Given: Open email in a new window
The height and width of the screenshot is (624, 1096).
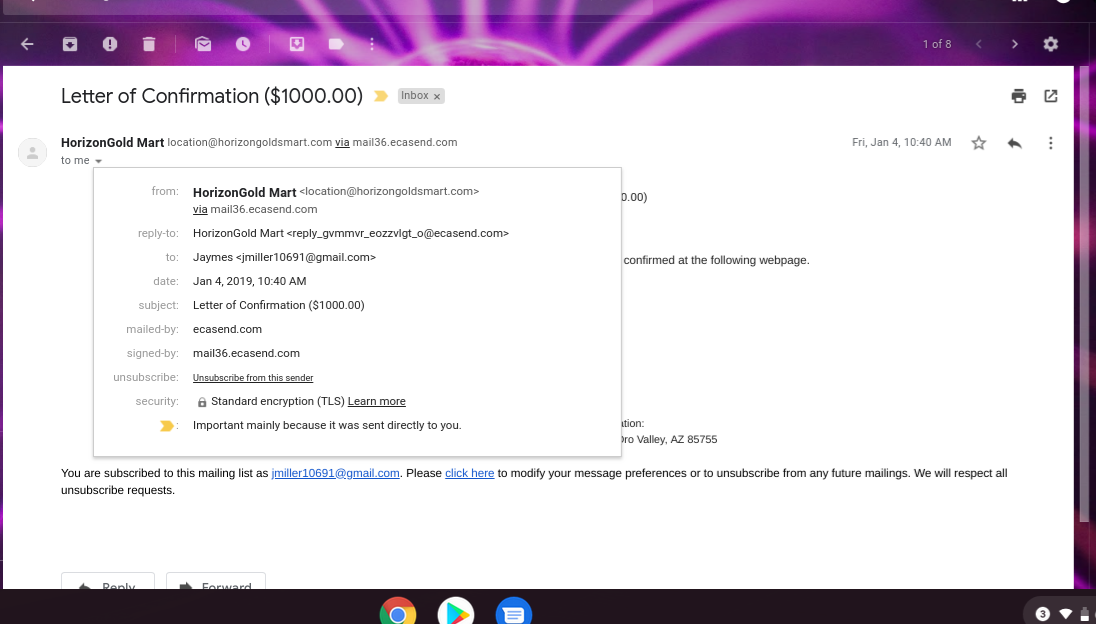Looking at the screenshot, I should pos(1051,96).
